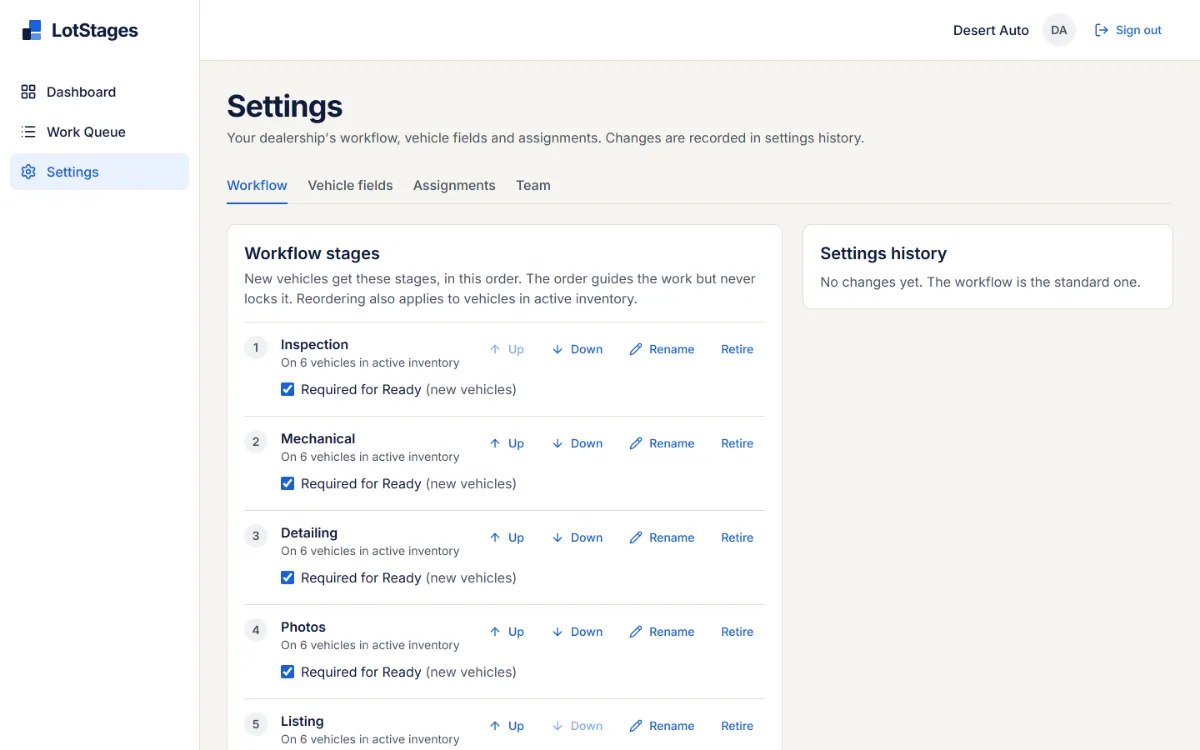1200x750 pixels.
Task: Toggle Required for Ready on Detailing
Action: click(x=288, y=577)
